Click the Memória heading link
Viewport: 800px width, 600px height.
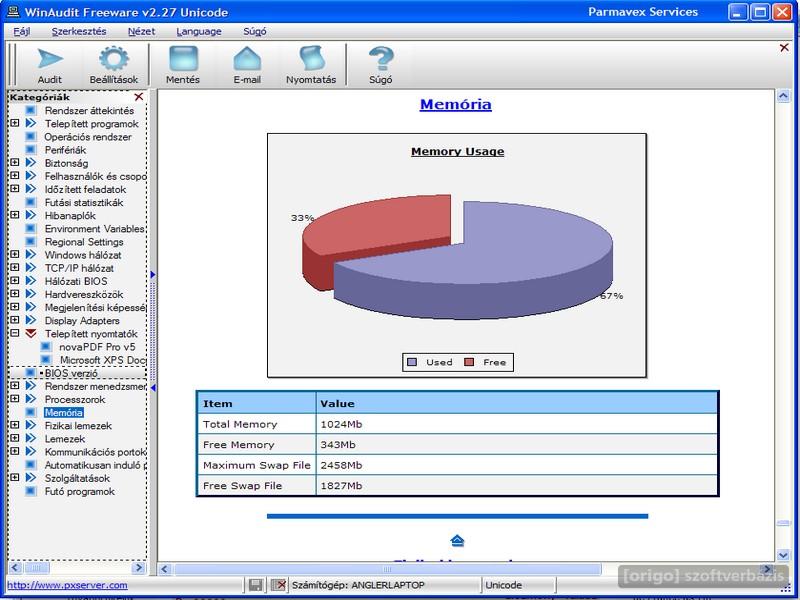(456, 104)
